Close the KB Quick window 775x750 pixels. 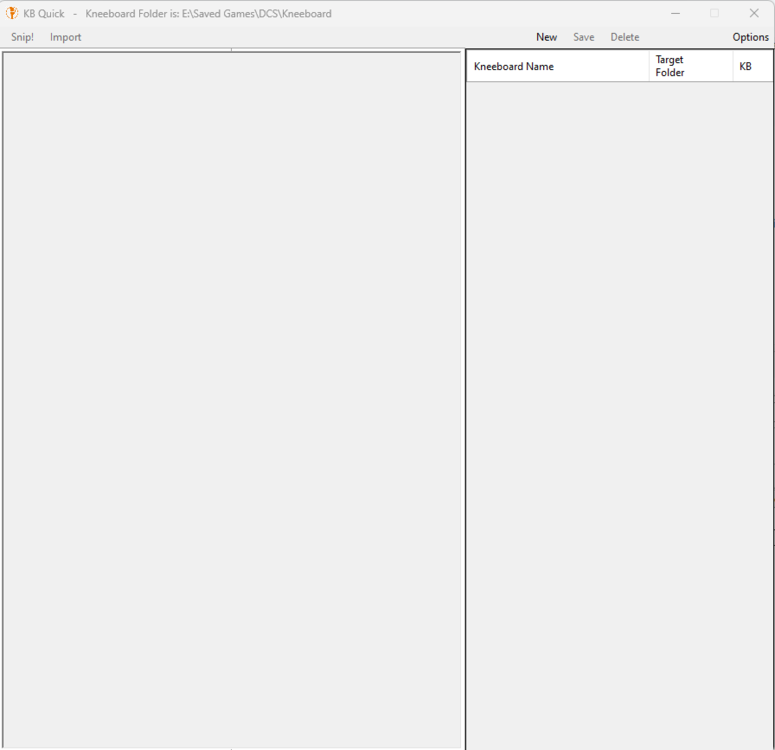pos(754,13)
